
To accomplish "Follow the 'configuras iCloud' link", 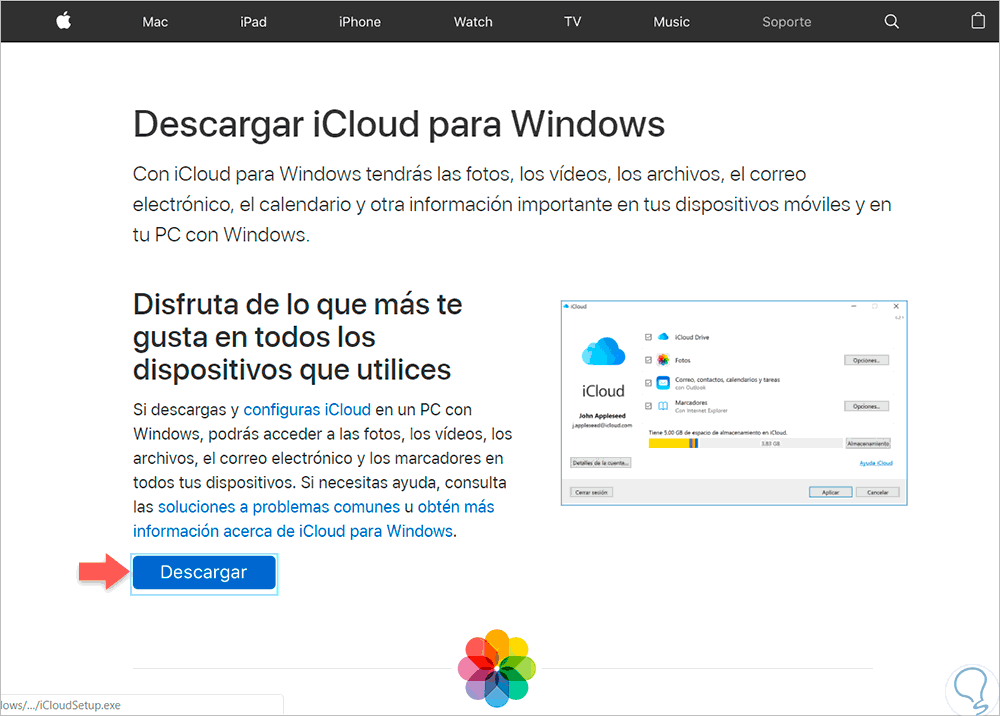I will click(307, 409).
